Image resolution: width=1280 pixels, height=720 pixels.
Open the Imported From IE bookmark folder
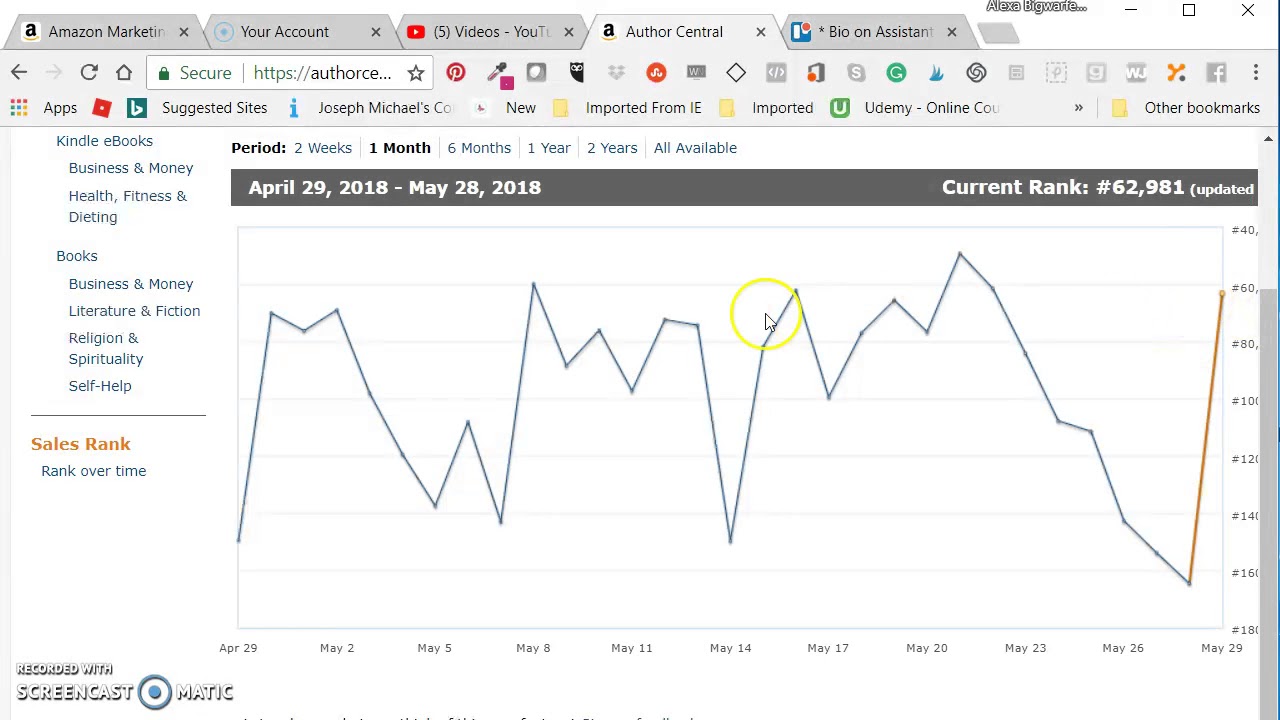click(626, 107)
